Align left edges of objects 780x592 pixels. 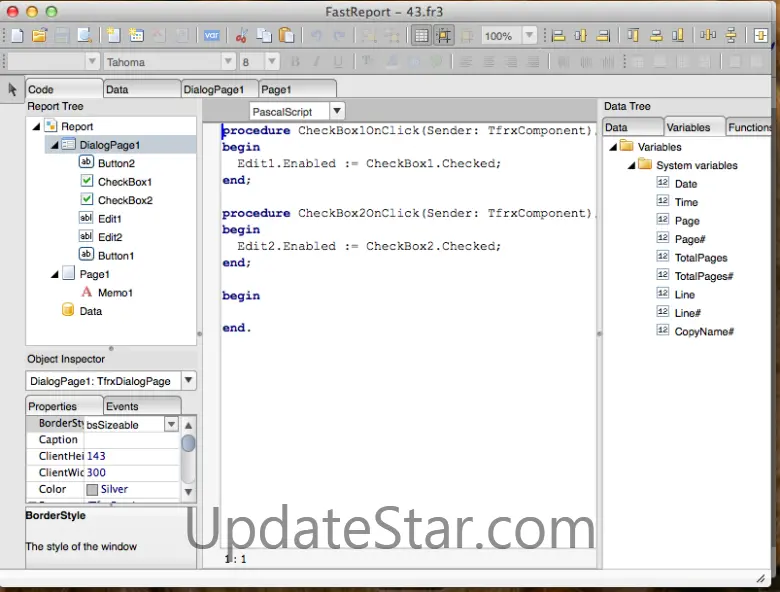coord(558,35)
